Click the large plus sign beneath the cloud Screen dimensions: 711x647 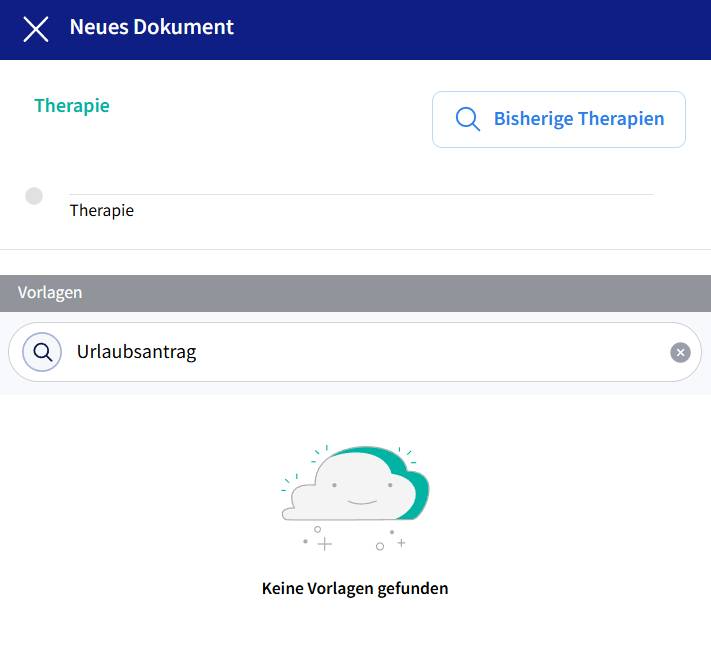[x=324, y=544]
